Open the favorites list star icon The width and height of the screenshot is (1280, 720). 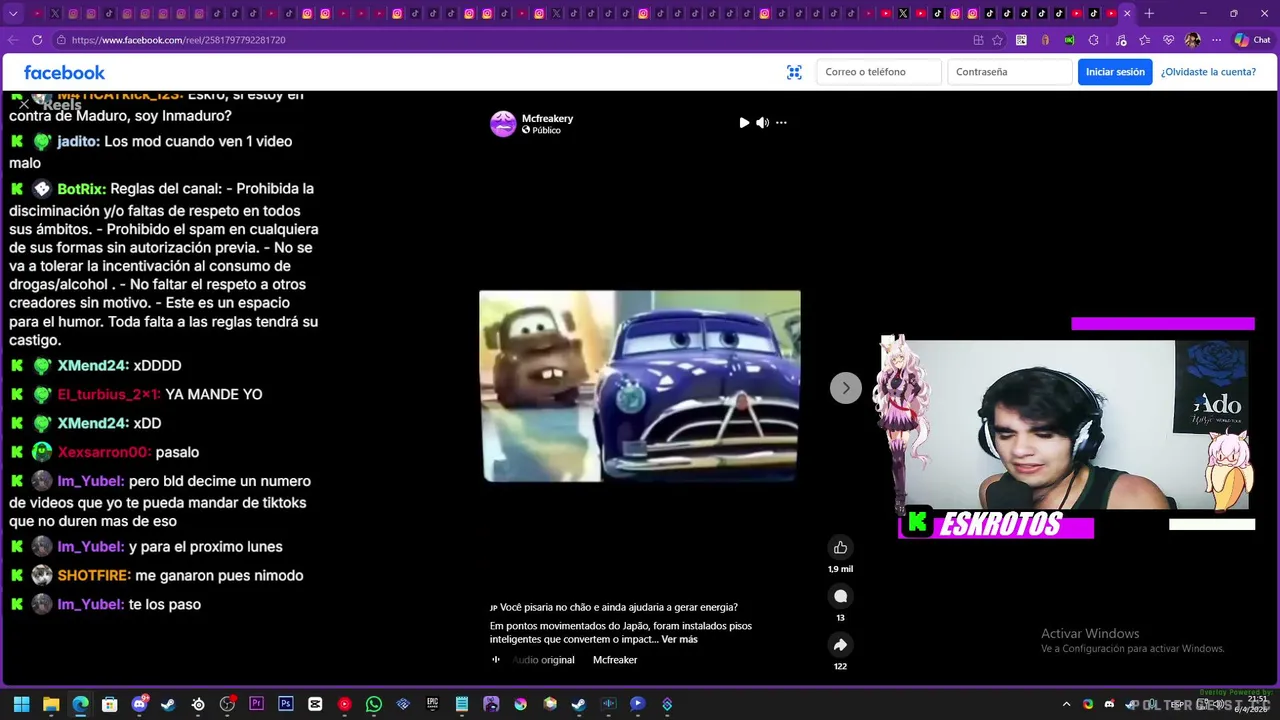[1144, 40]
